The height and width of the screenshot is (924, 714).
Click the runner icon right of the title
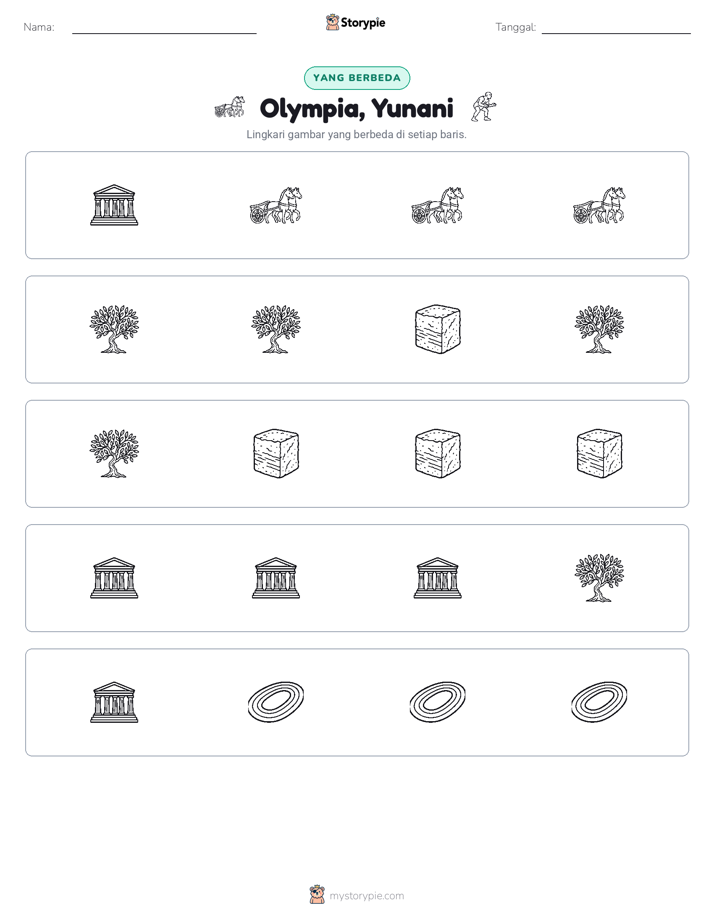click(484, 107)
